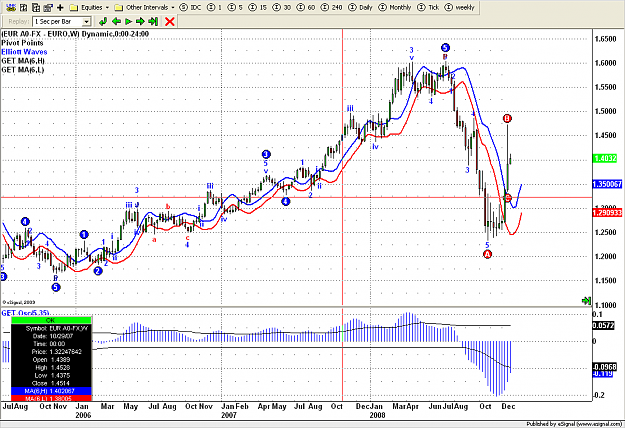Click the 2008 year label on time axis
The image size is (625, 428).
(377, 415)
